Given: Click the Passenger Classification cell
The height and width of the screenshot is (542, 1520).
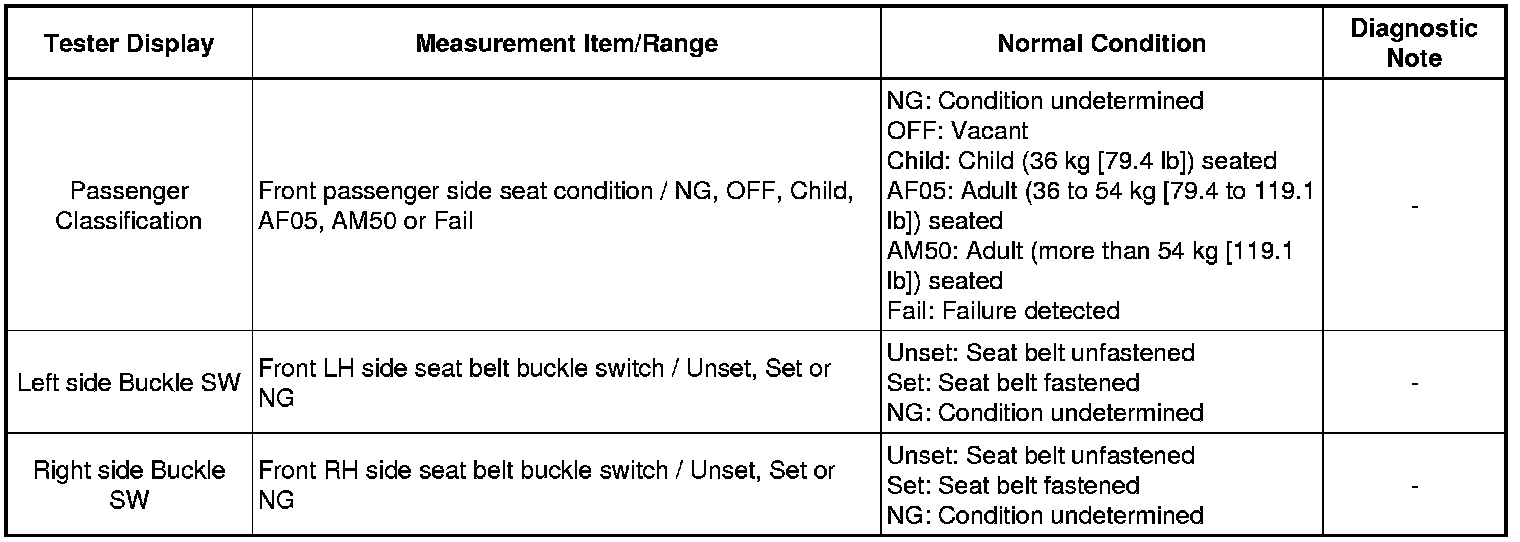Looking at the screenshot, I should (128, 206).
